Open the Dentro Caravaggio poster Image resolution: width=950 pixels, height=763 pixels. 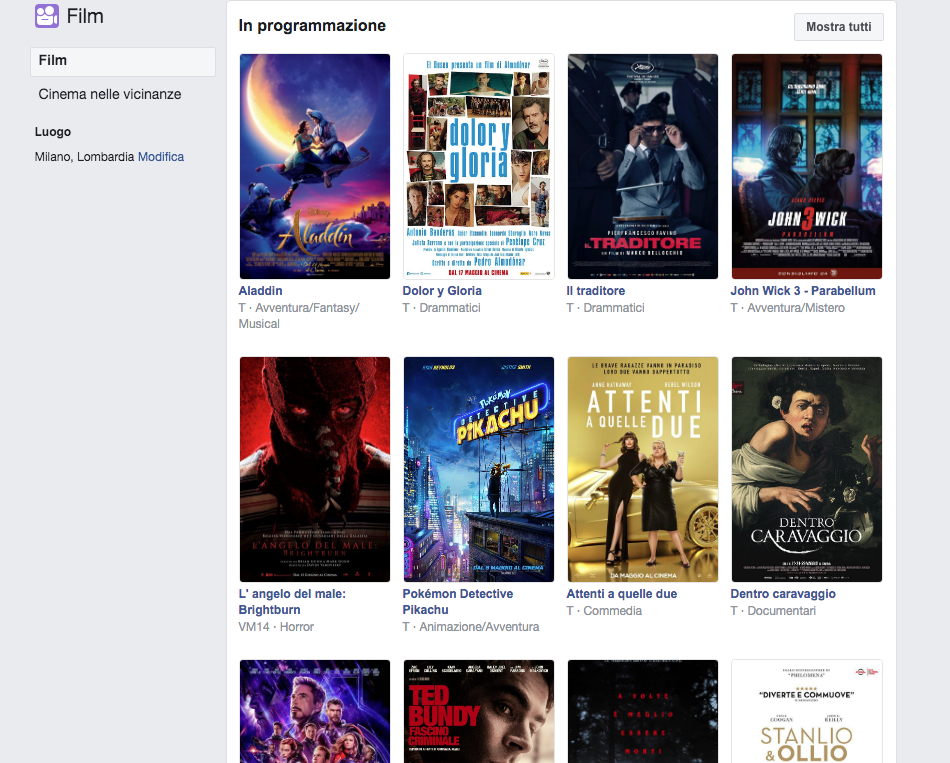807,469
